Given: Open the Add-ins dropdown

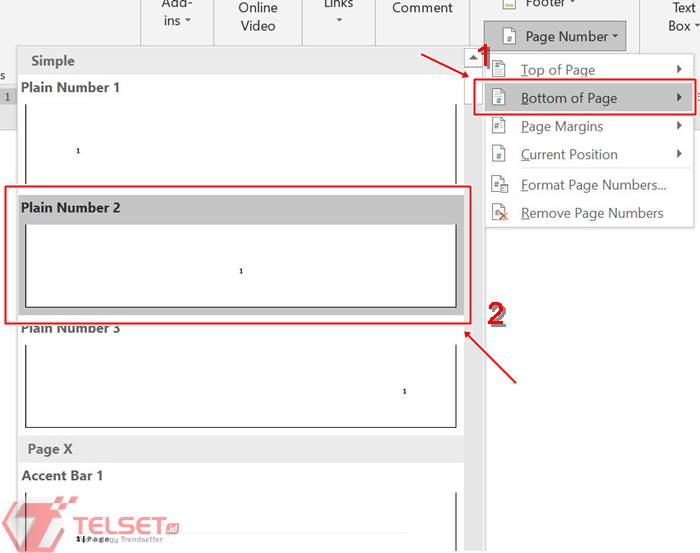Looking at the screenshot, I should point(177,14).
